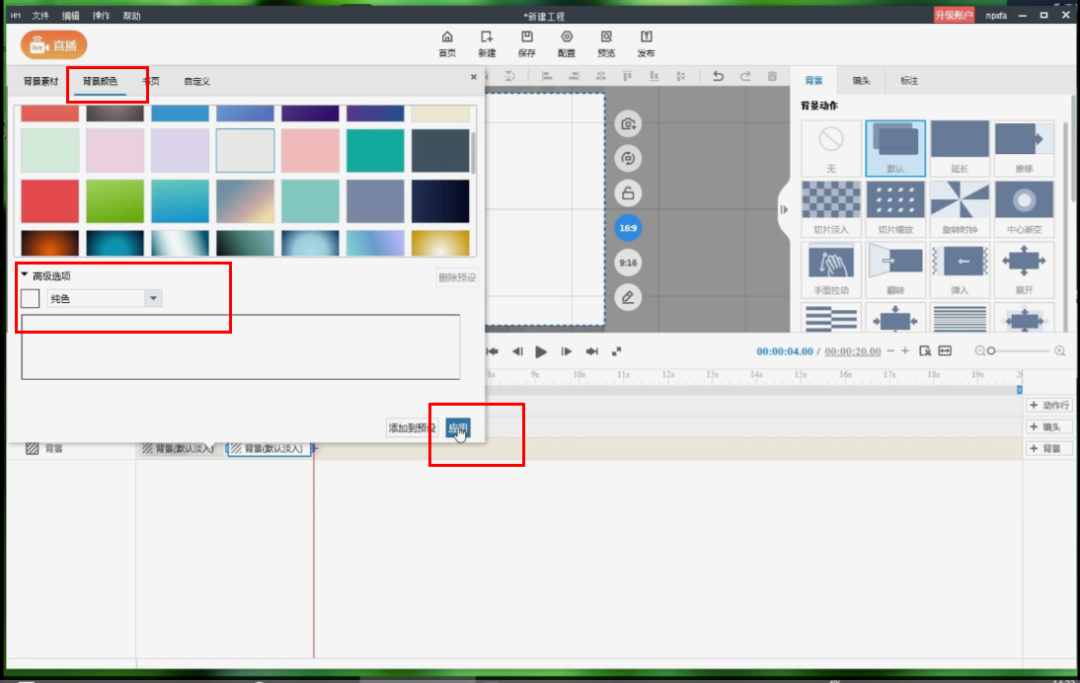The width and height of the screenshot is (1080, 683).
Task: Switch aspect ratio to 9:16
Action: [x=628, y=262]
